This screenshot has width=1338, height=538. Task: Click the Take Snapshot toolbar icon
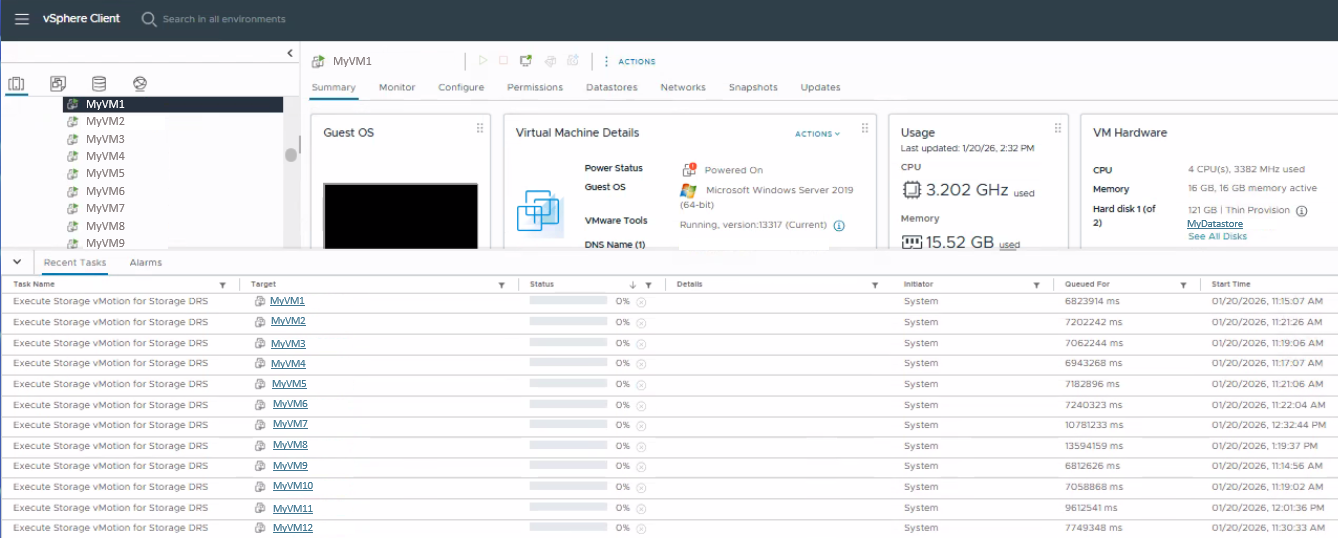click(x=573, y=61)
